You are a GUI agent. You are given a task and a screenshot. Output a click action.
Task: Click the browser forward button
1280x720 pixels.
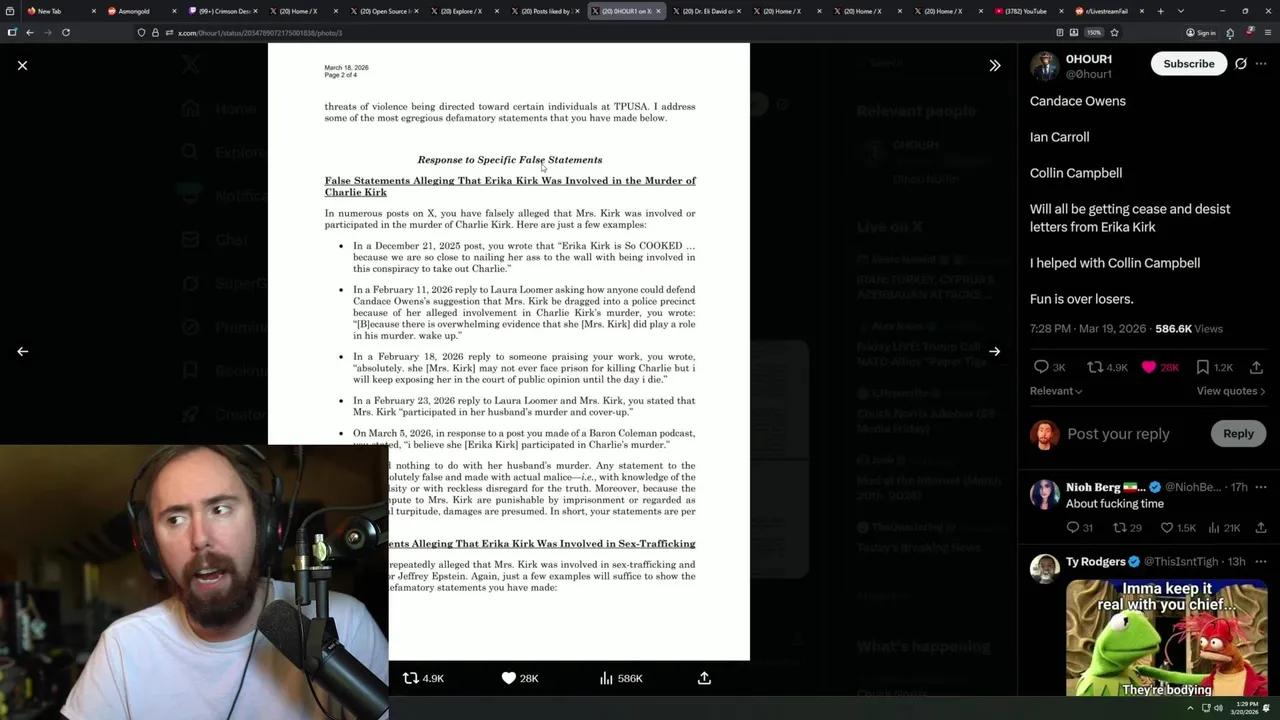(47, 32)
